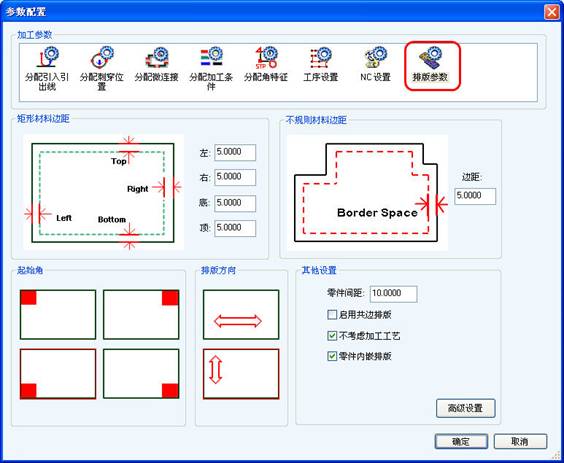
Task: Open the 分配引入引出线 parameter icon
Action: point(47,68)
